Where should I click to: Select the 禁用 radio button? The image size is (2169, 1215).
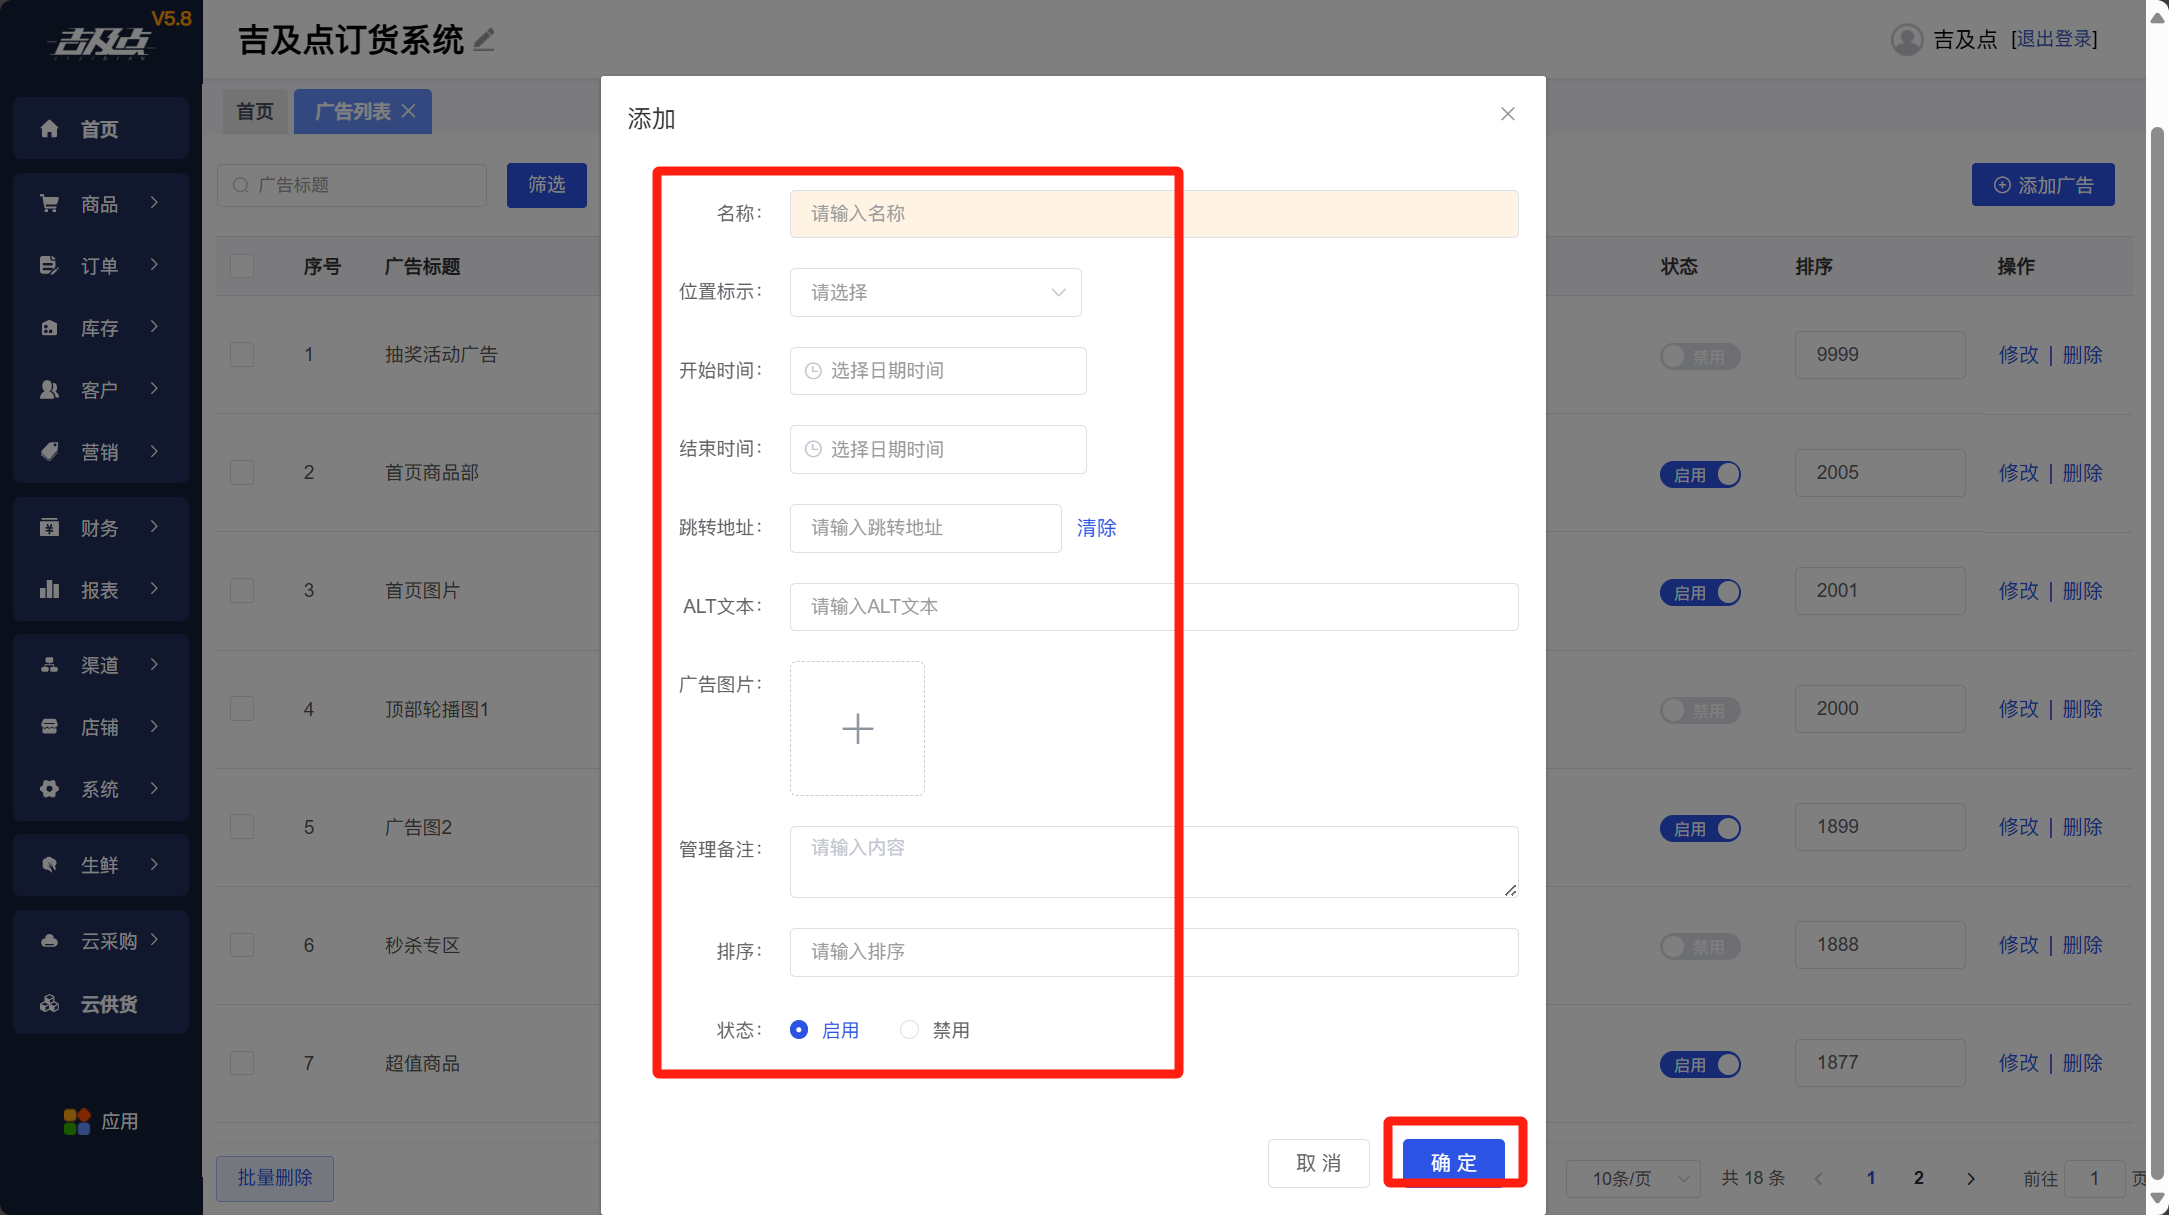[909, 1030]
